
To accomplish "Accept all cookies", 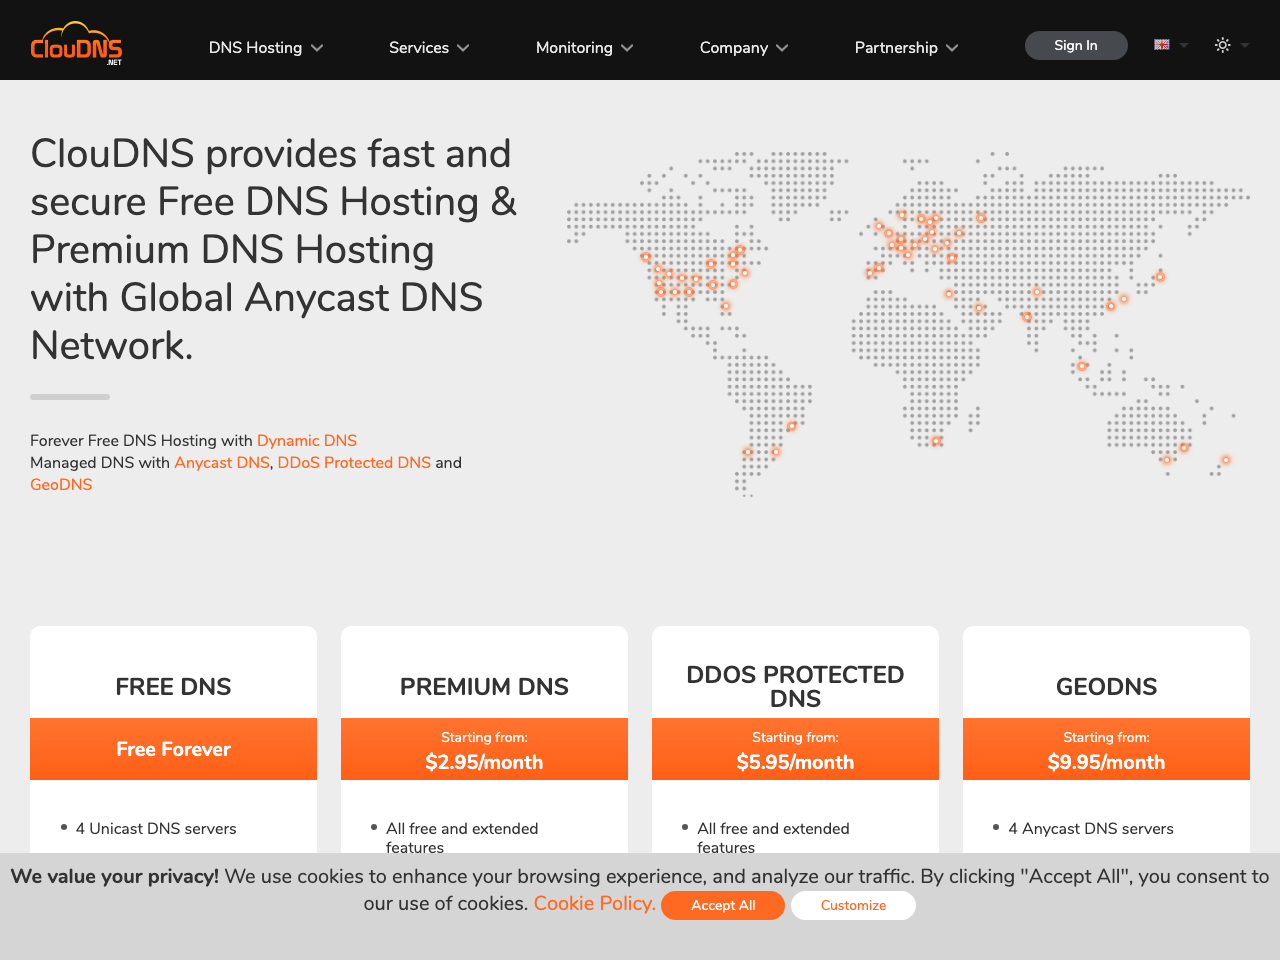I will [723, 905].
